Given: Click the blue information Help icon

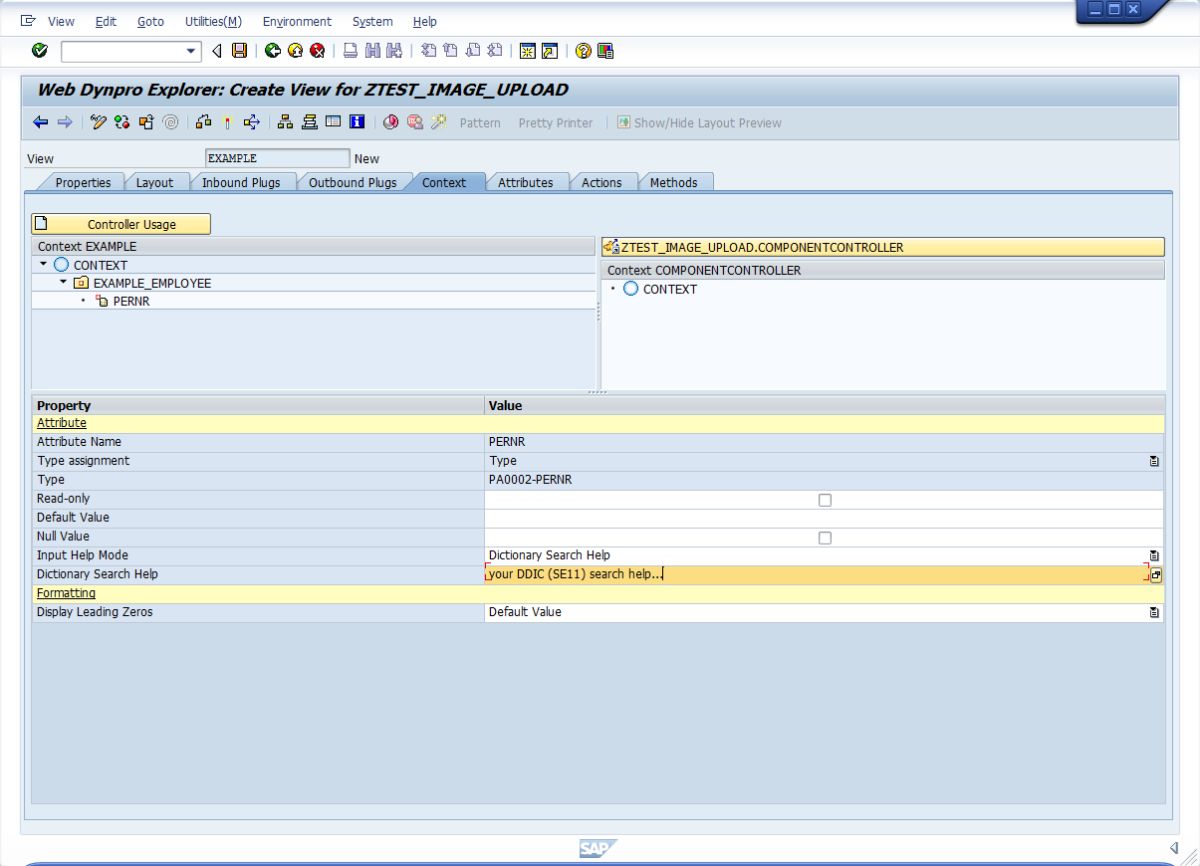Looking at the screenshot, I should point(357,123).
